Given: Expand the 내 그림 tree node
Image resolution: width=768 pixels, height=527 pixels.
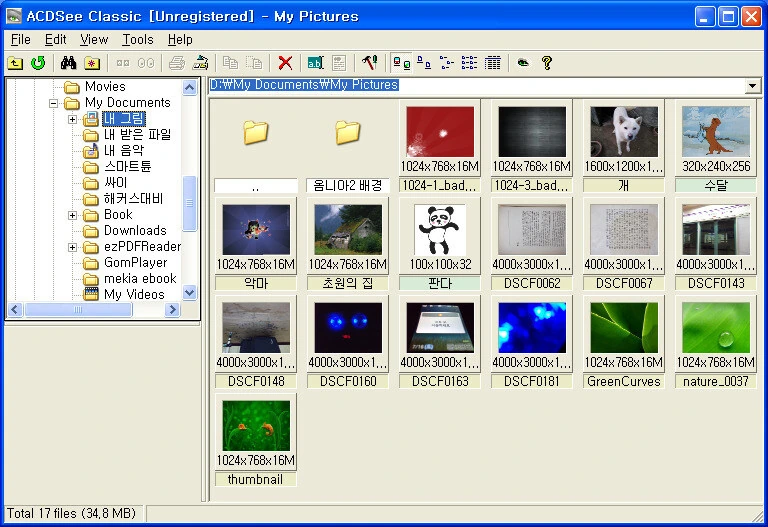Looking at the screenshot, I should pyautogui.click(x=72, y=119).
